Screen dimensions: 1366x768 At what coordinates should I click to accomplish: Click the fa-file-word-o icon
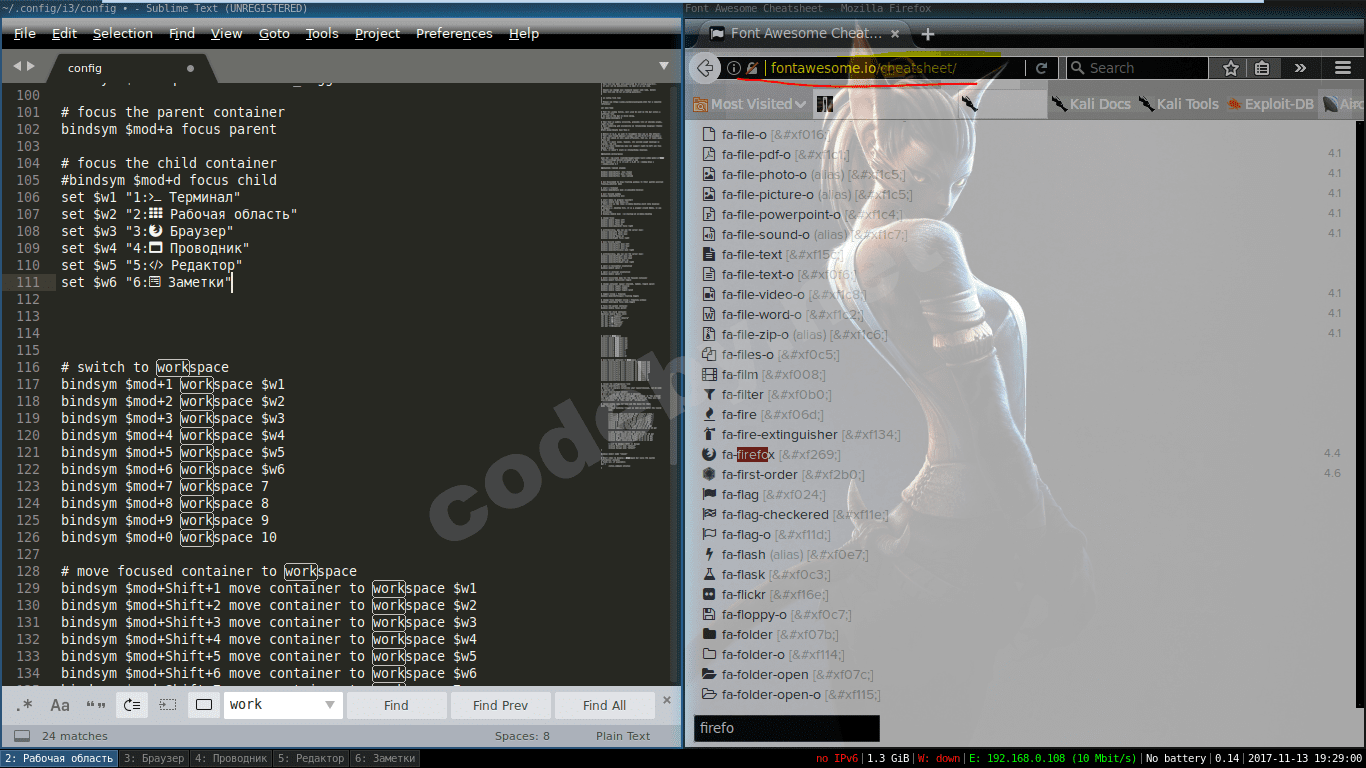pyautogui.click(x=709, y=315)
